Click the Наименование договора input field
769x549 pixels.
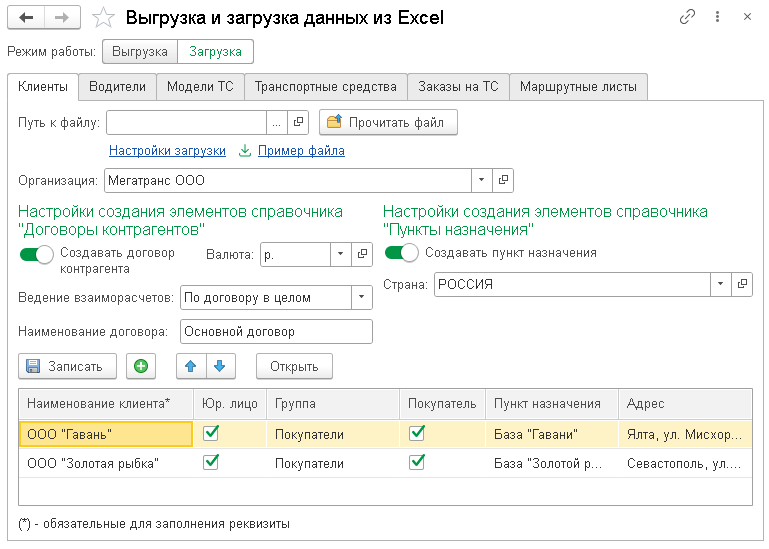coord(276,331)
